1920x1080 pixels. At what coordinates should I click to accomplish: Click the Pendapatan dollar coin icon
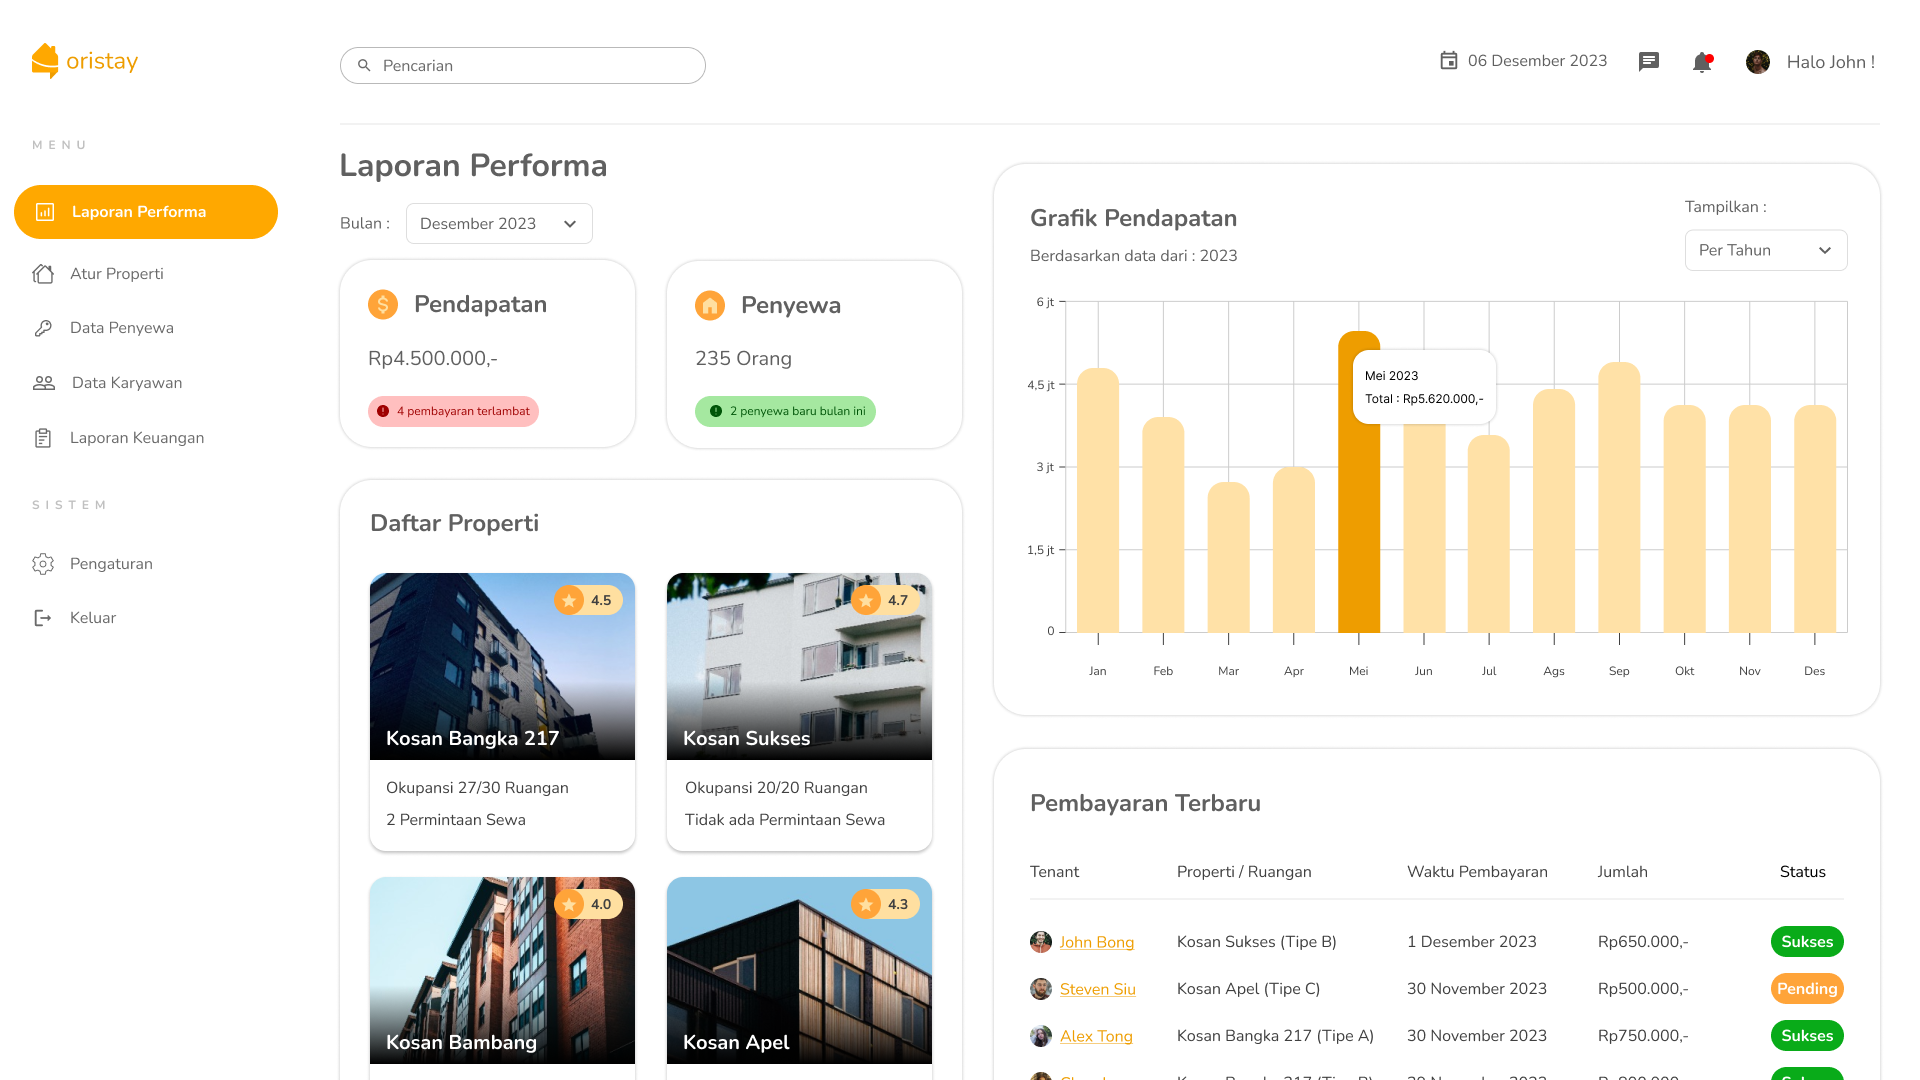click(383, 304)
